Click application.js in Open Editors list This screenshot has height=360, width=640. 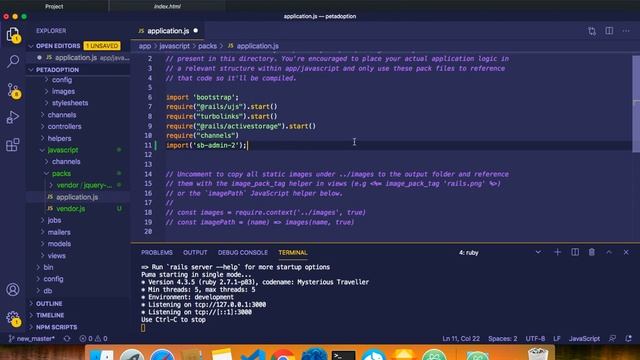pos(76,58)
